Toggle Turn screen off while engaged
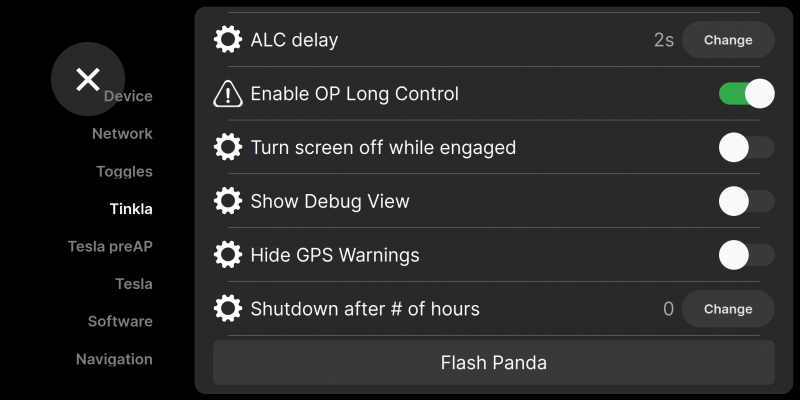Screen dimensions: 800x400 pos(746,148)
